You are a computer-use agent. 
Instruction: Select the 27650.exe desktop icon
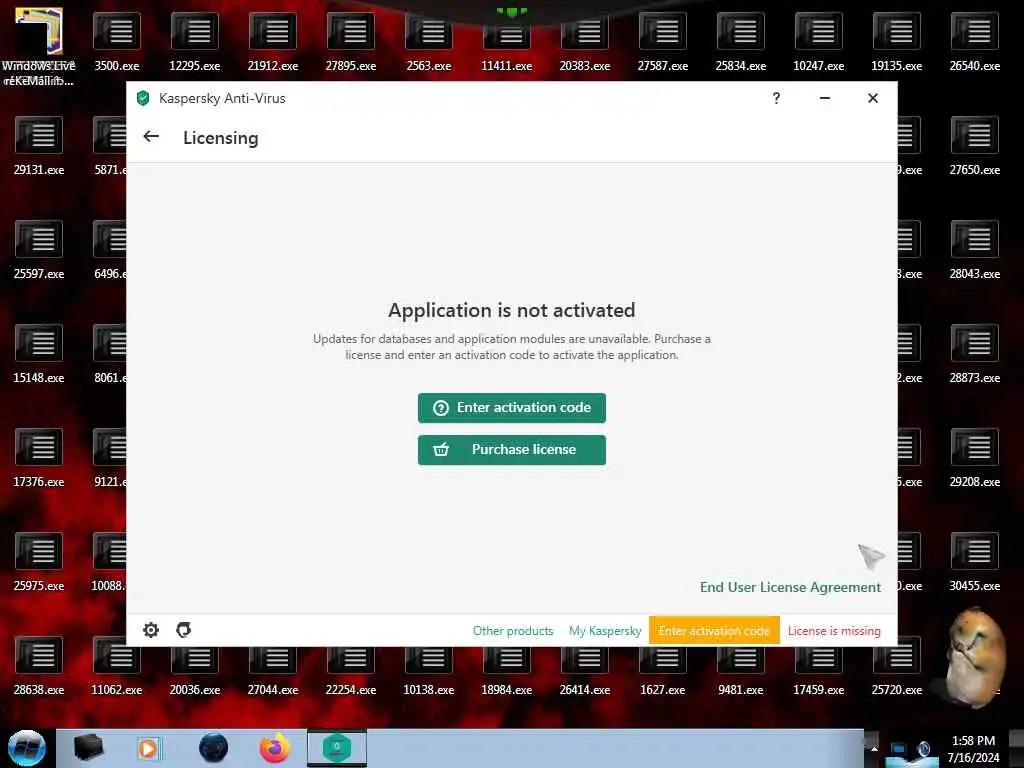pos(974,146)
